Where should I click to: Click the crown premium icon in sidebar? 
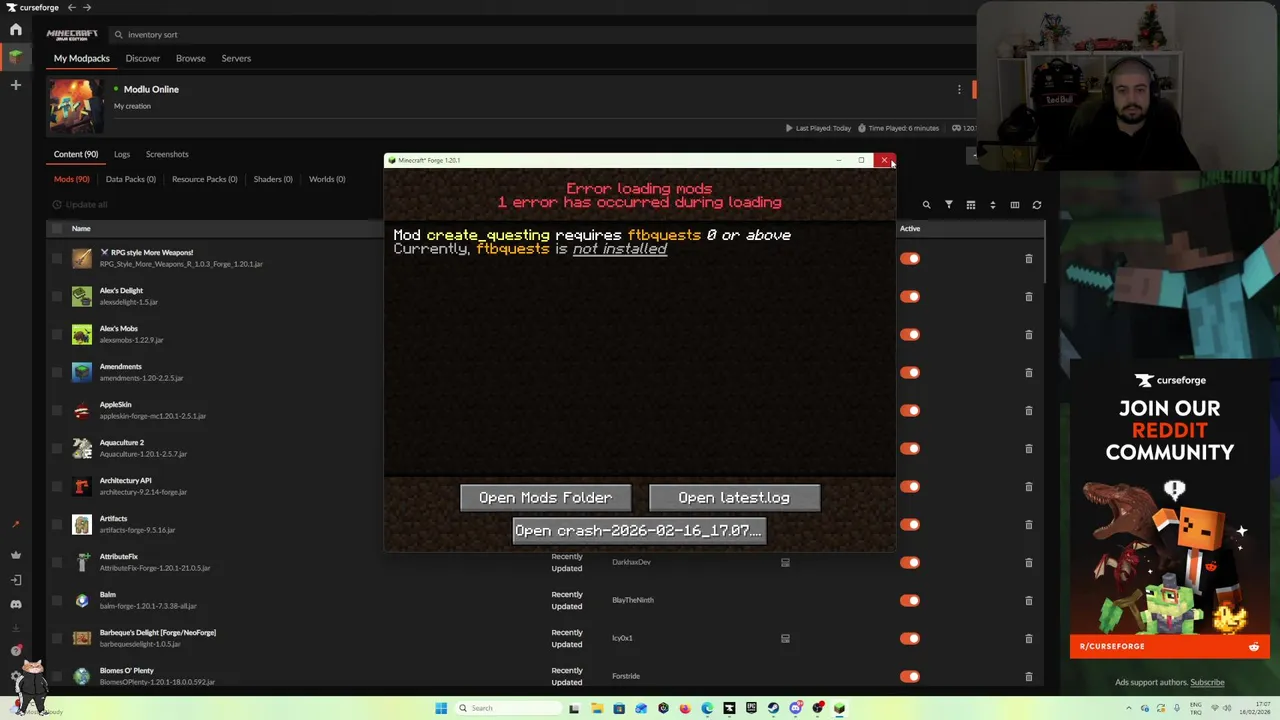coord(15,555)
